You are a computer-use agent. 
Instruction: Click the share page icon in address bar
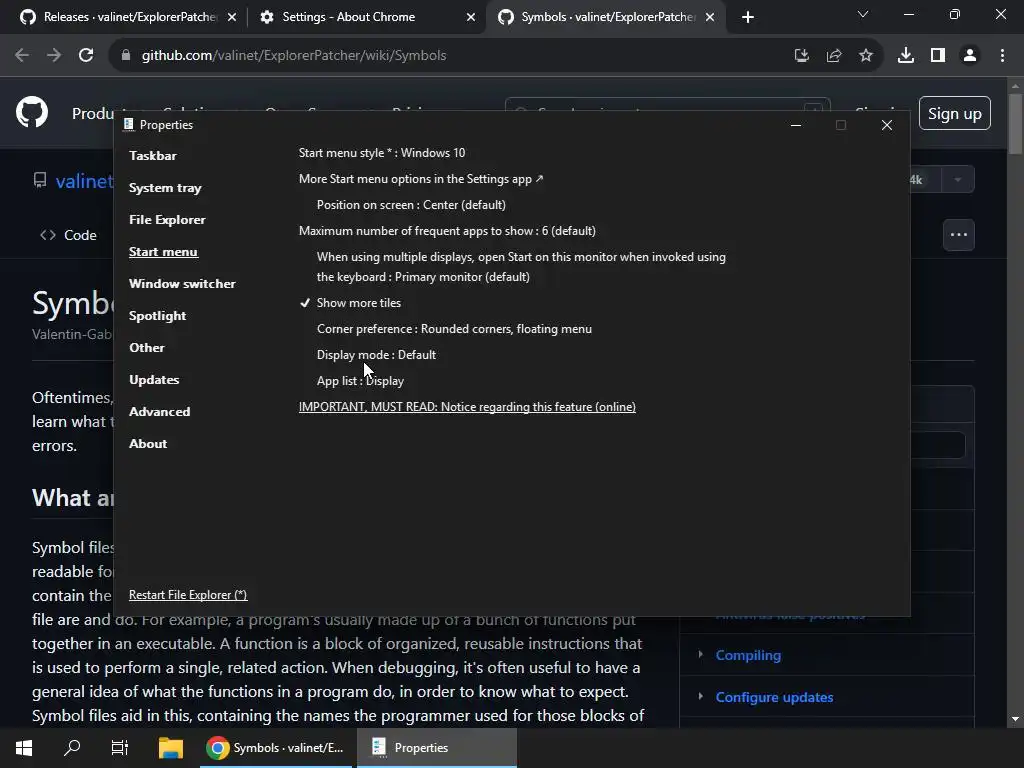coord(834,56)
